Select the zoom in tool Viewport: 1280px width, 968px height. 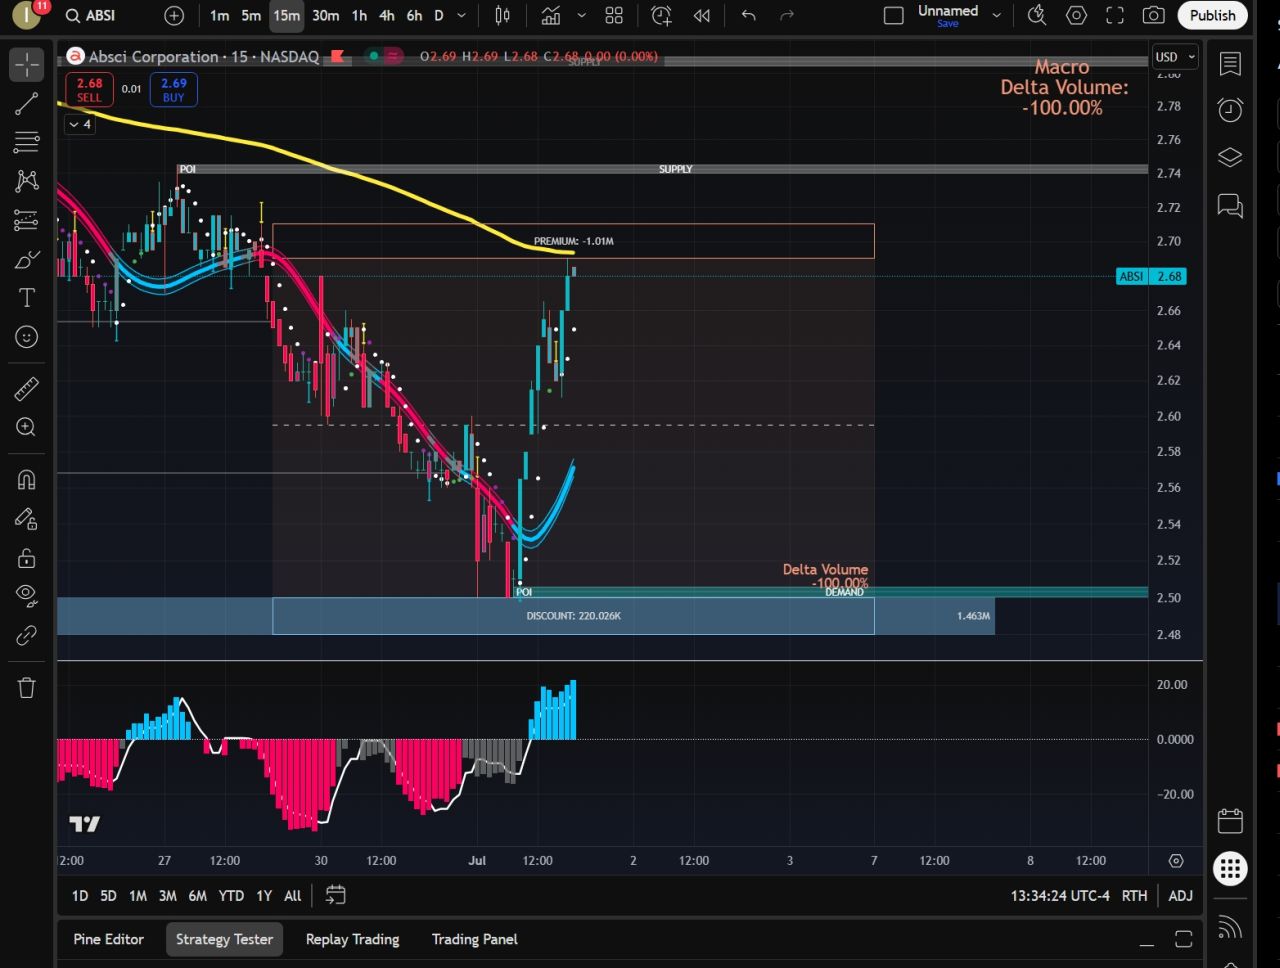(x=27, y=428)
